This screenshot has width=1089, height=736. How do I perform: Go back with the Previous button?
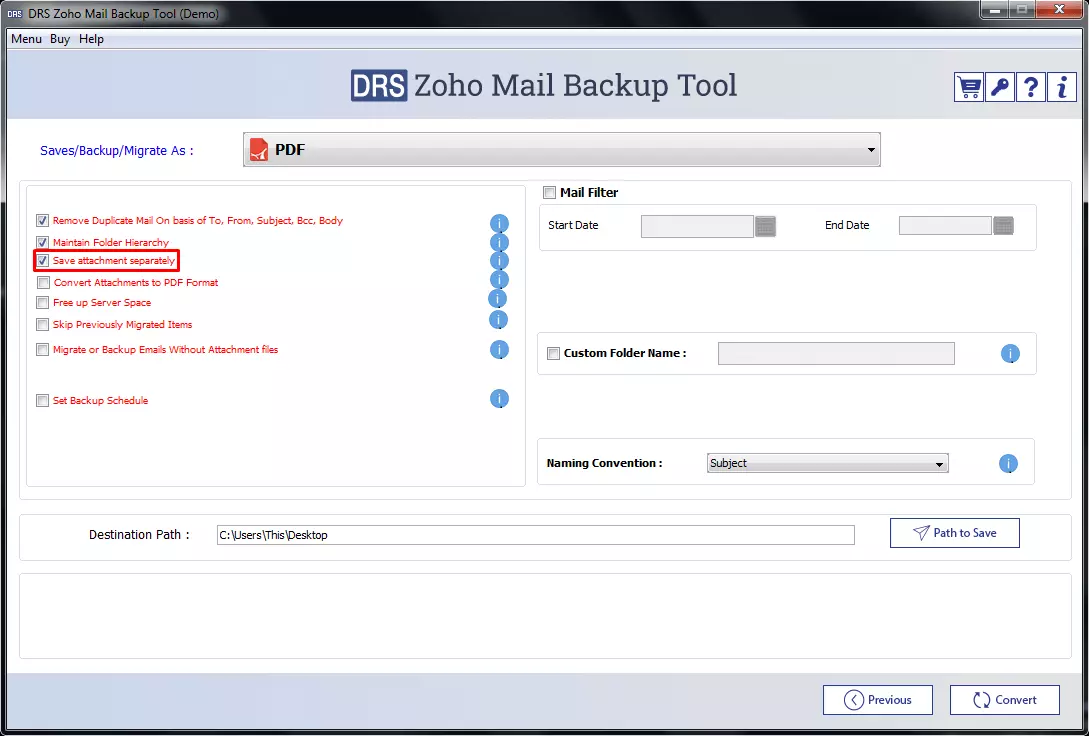878,700
